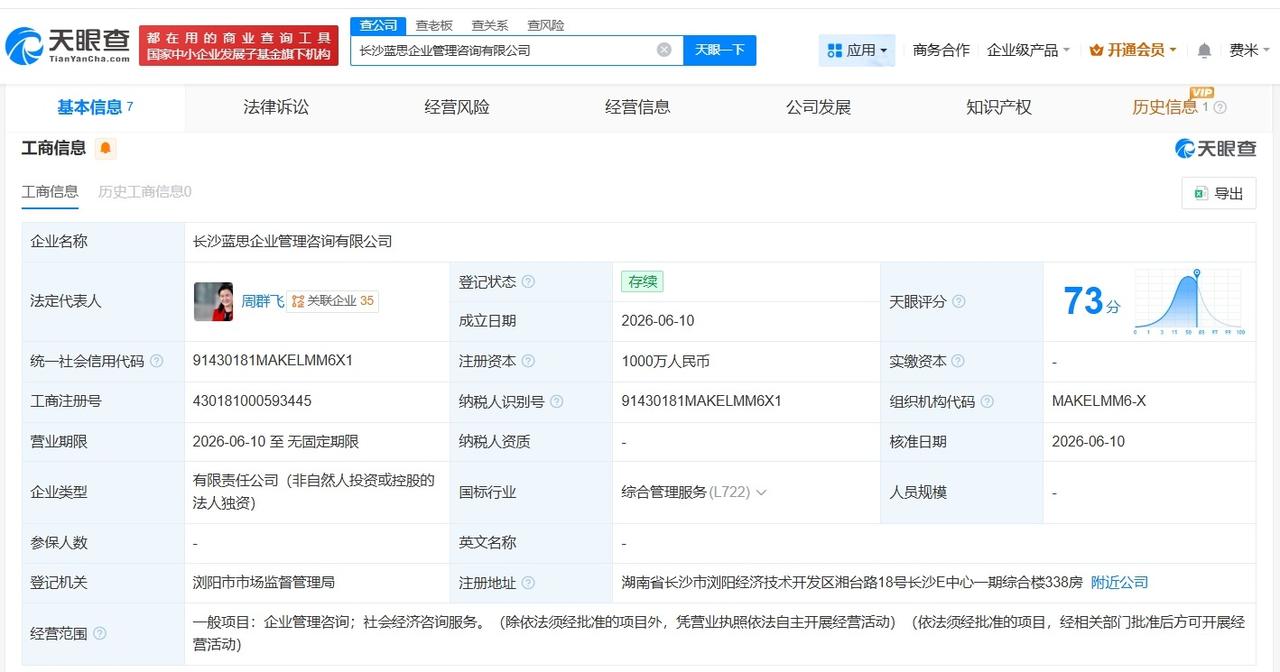
Task: Select credit code 91430181MAKELMM6X1 in 统一社会信用代码 row
Action: [x=272, y=361]
